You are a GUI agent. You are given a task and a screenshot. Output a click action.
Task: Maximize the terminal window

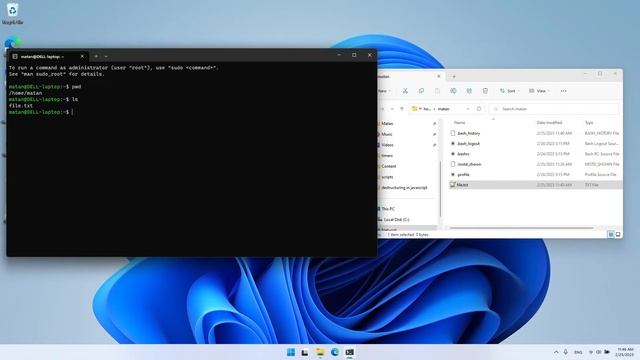click(354, 55)
